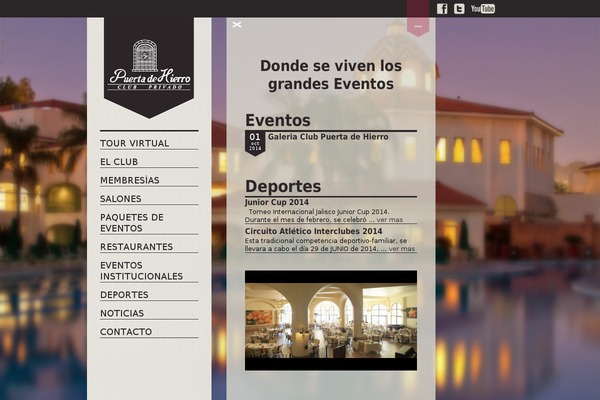The image size is (600, 400).
Task: Select Membresías in the sidebar
Action: [x=130, y=180]
